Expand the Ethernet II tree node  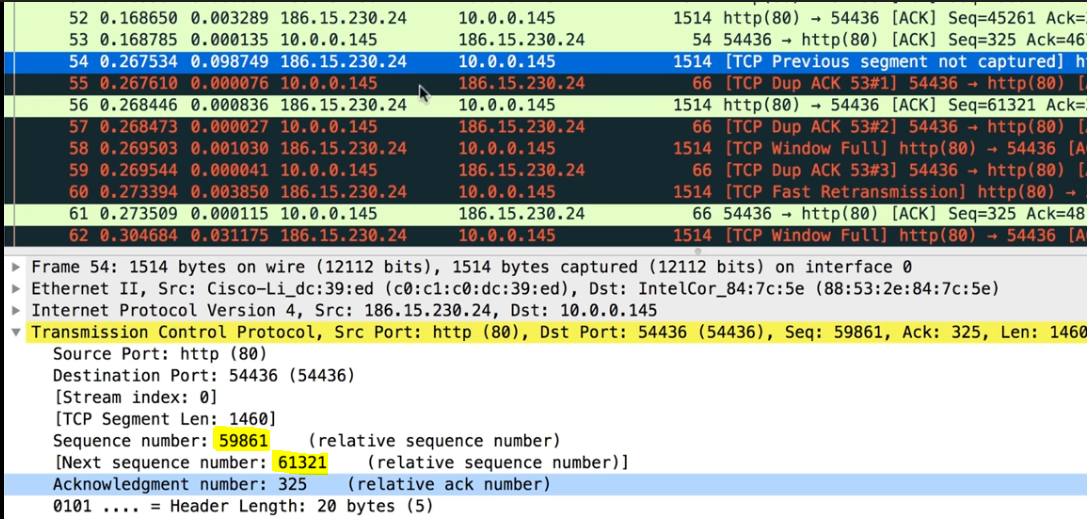[16, 289]
